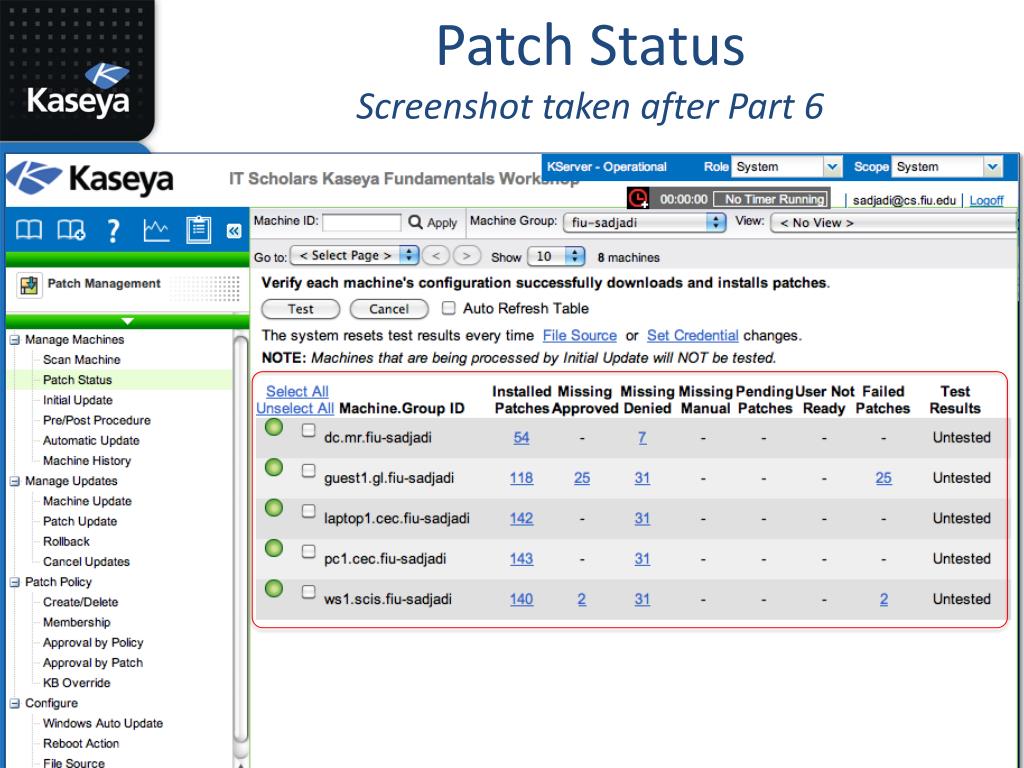This screenshot has height=768, width=1024.
Task: Open missing denied 7 for dc.mr.fiu-sadjadi
Action: [x=643, y=438]
